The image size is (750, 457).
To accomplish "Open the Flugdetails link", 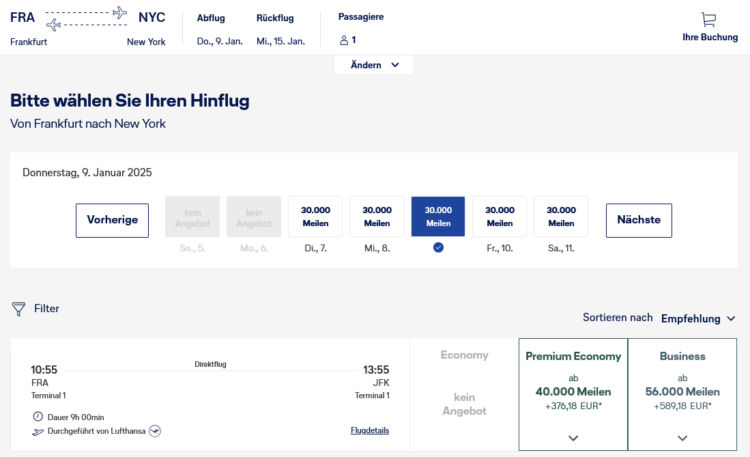I will tap(369, 431).
